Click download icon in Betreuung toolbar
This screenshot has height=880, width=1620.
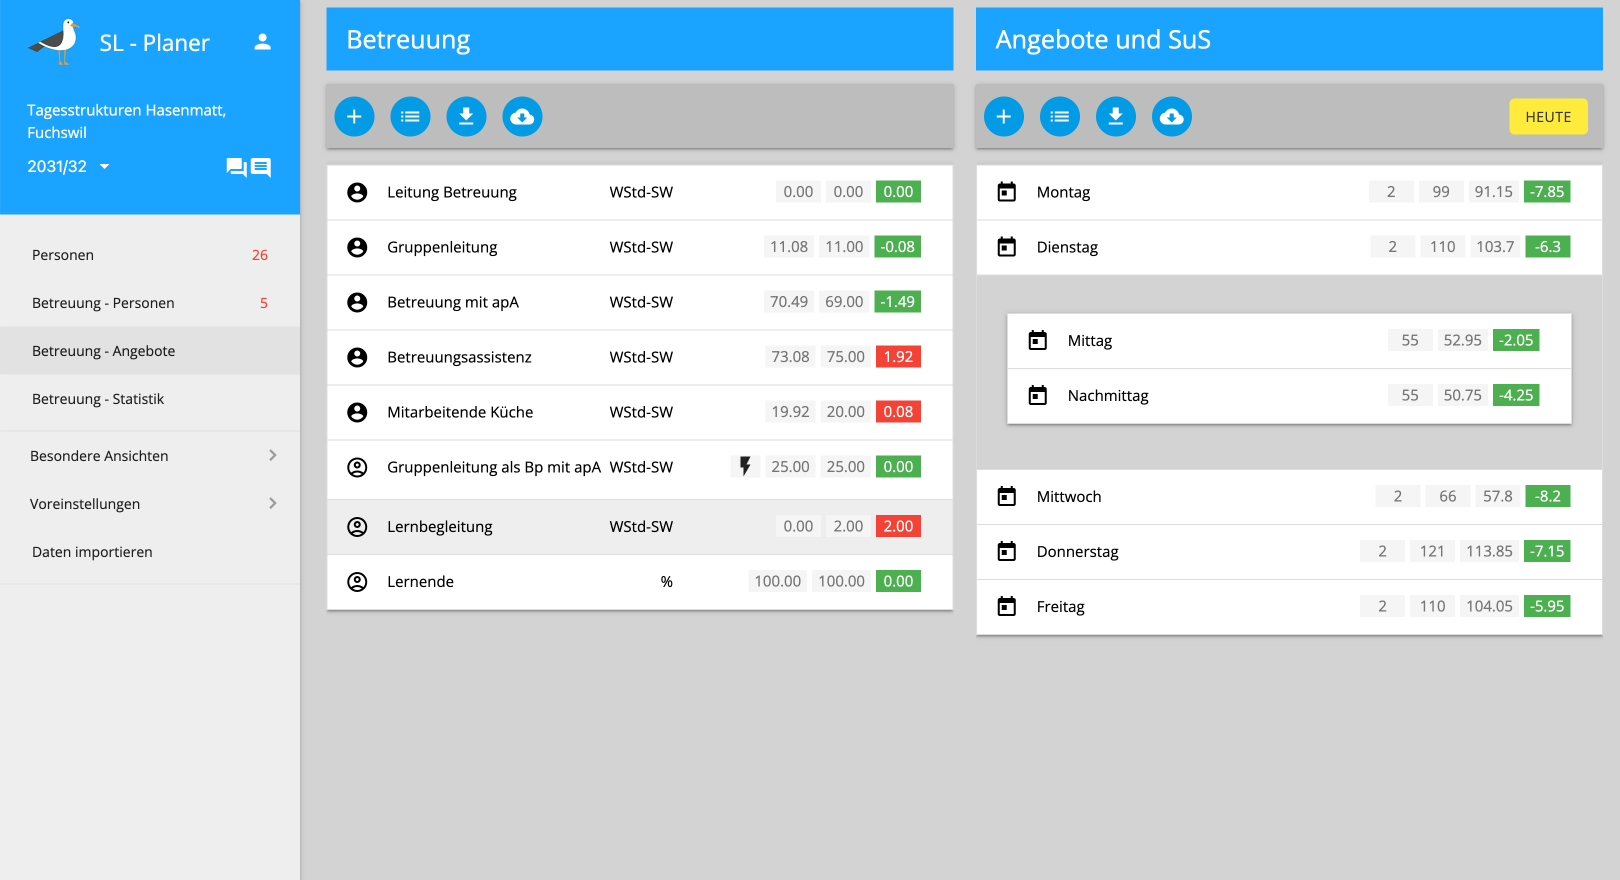point(466,117)
